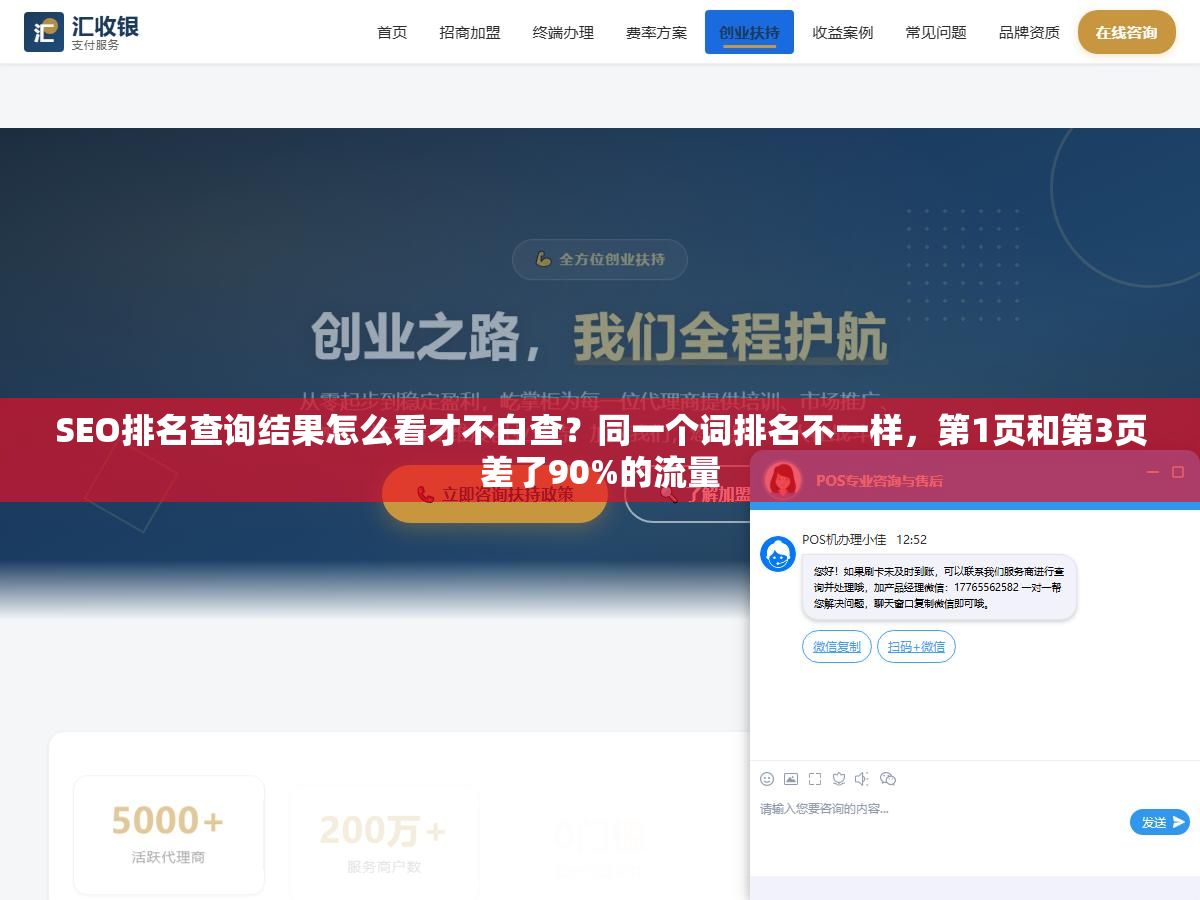The height and width of the screenshot is (900, 1200).
Task: Toggle the chat sound speaker icon
Action: 863,778
